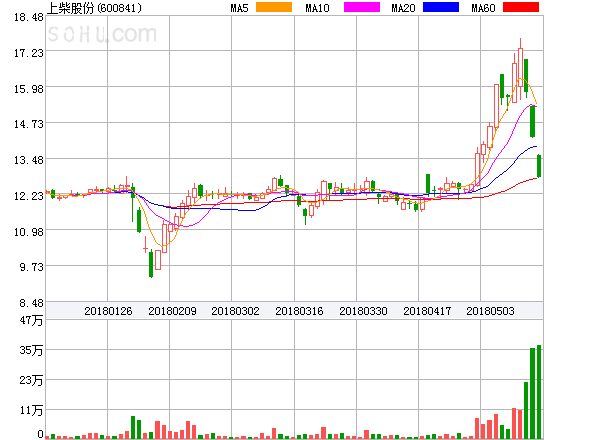
Task: Click the 35万 volume axis label
Action: pyautogui.click(x=31, y=350)
